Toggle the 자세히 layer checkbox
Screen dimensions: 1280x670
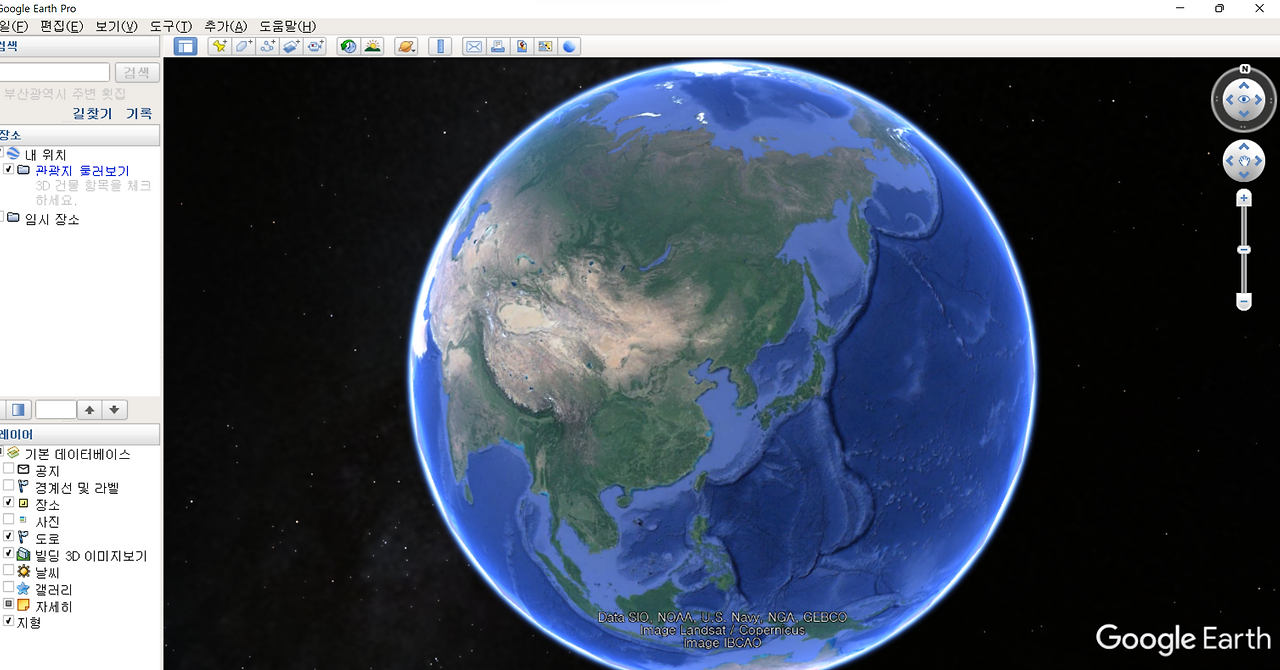pos(8,605)
